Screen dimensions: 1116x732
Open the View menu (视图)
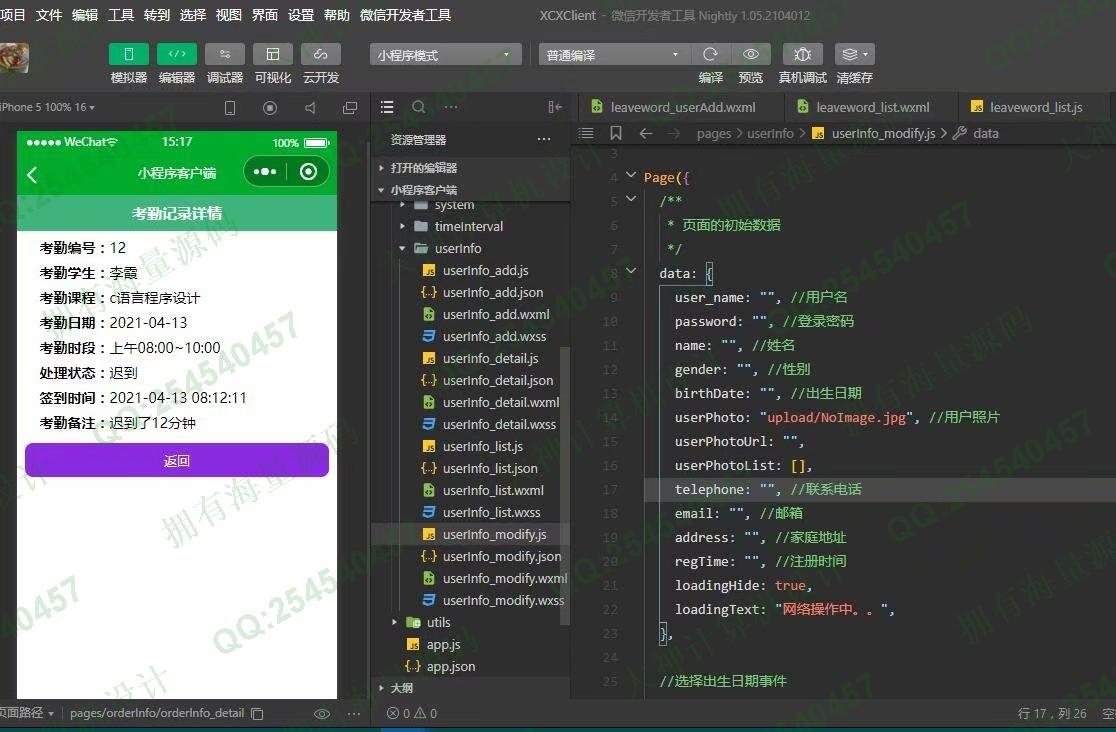point(228,15)
